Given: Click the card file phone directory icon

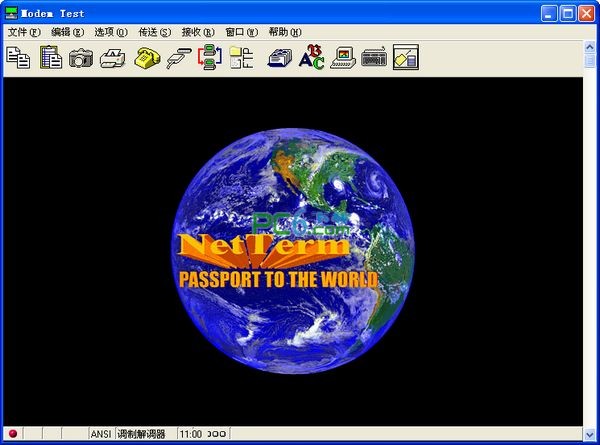Looking at the screenshot, I should [x=280, y=58].
